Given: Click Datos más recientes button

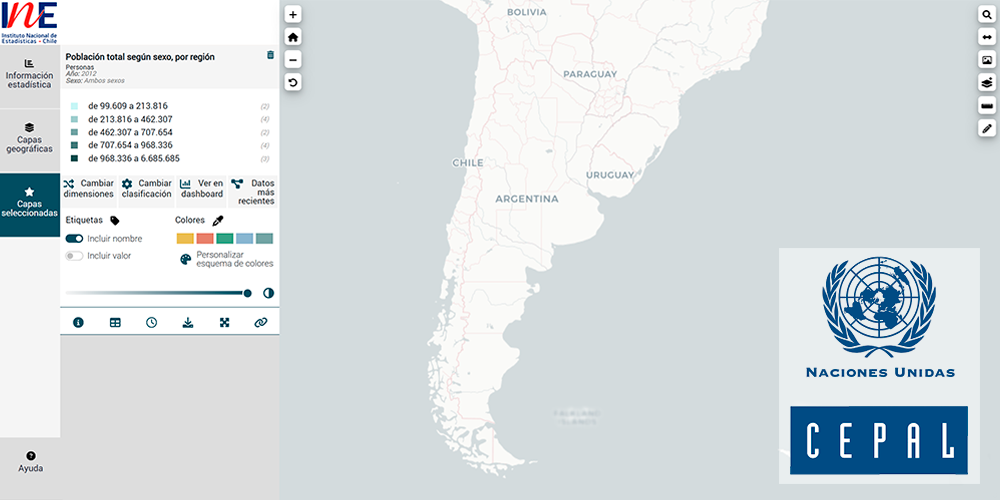Looking at the screenshot, I should coord(254,191).
